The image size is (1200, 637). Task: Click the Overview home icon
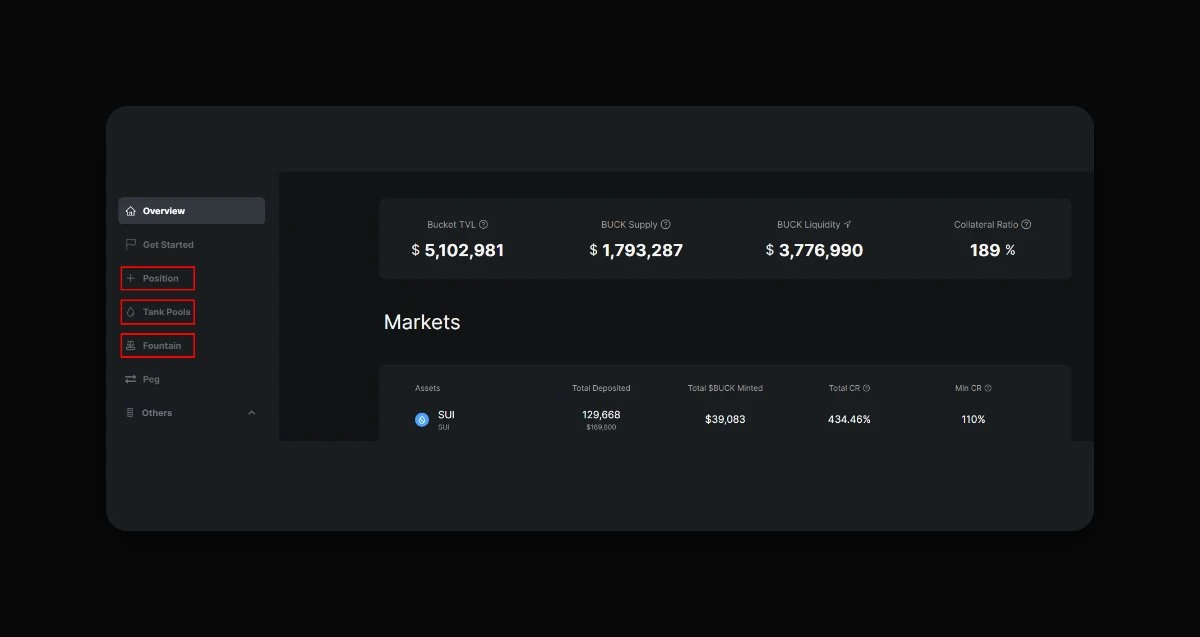tap(131, 211)
